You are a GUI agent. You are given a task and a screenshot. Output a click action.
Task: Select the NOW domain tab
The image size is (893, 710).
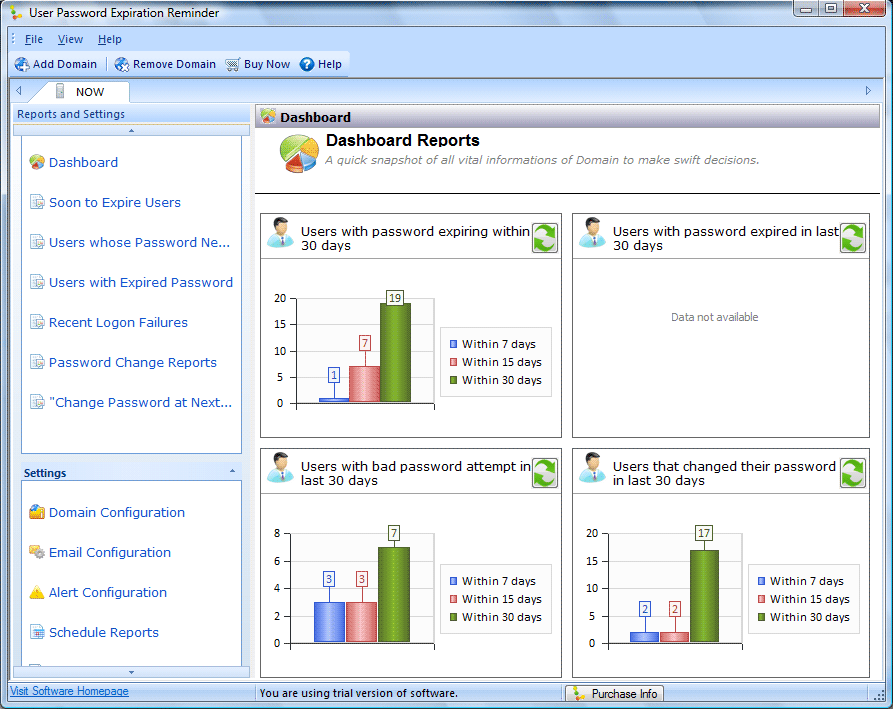(83, 92)
